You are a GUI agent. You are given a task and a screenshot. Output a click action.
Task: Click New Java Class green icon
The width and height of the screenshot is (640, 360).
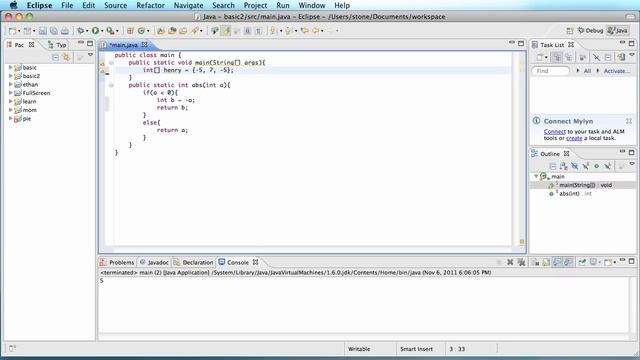(141, 31)
